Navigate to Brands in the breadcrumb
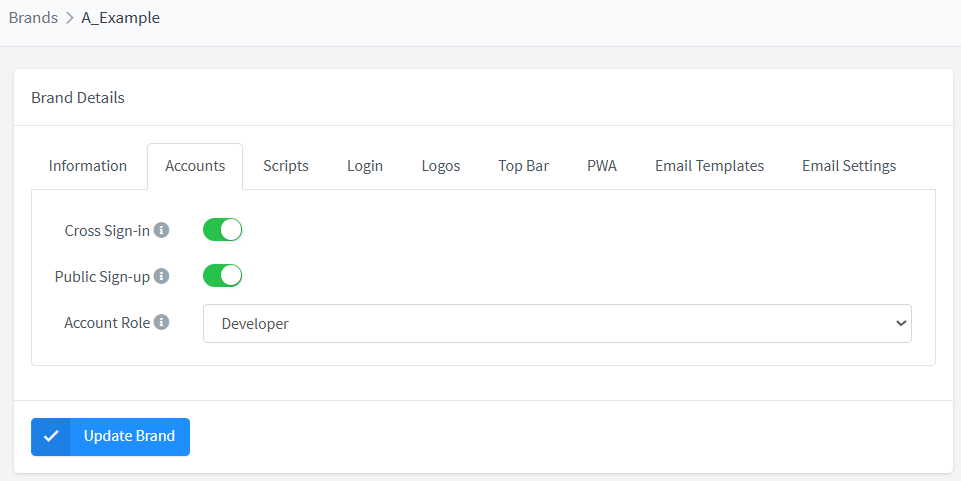The height and width of the screenshot is (481, 961). (33, 17)
